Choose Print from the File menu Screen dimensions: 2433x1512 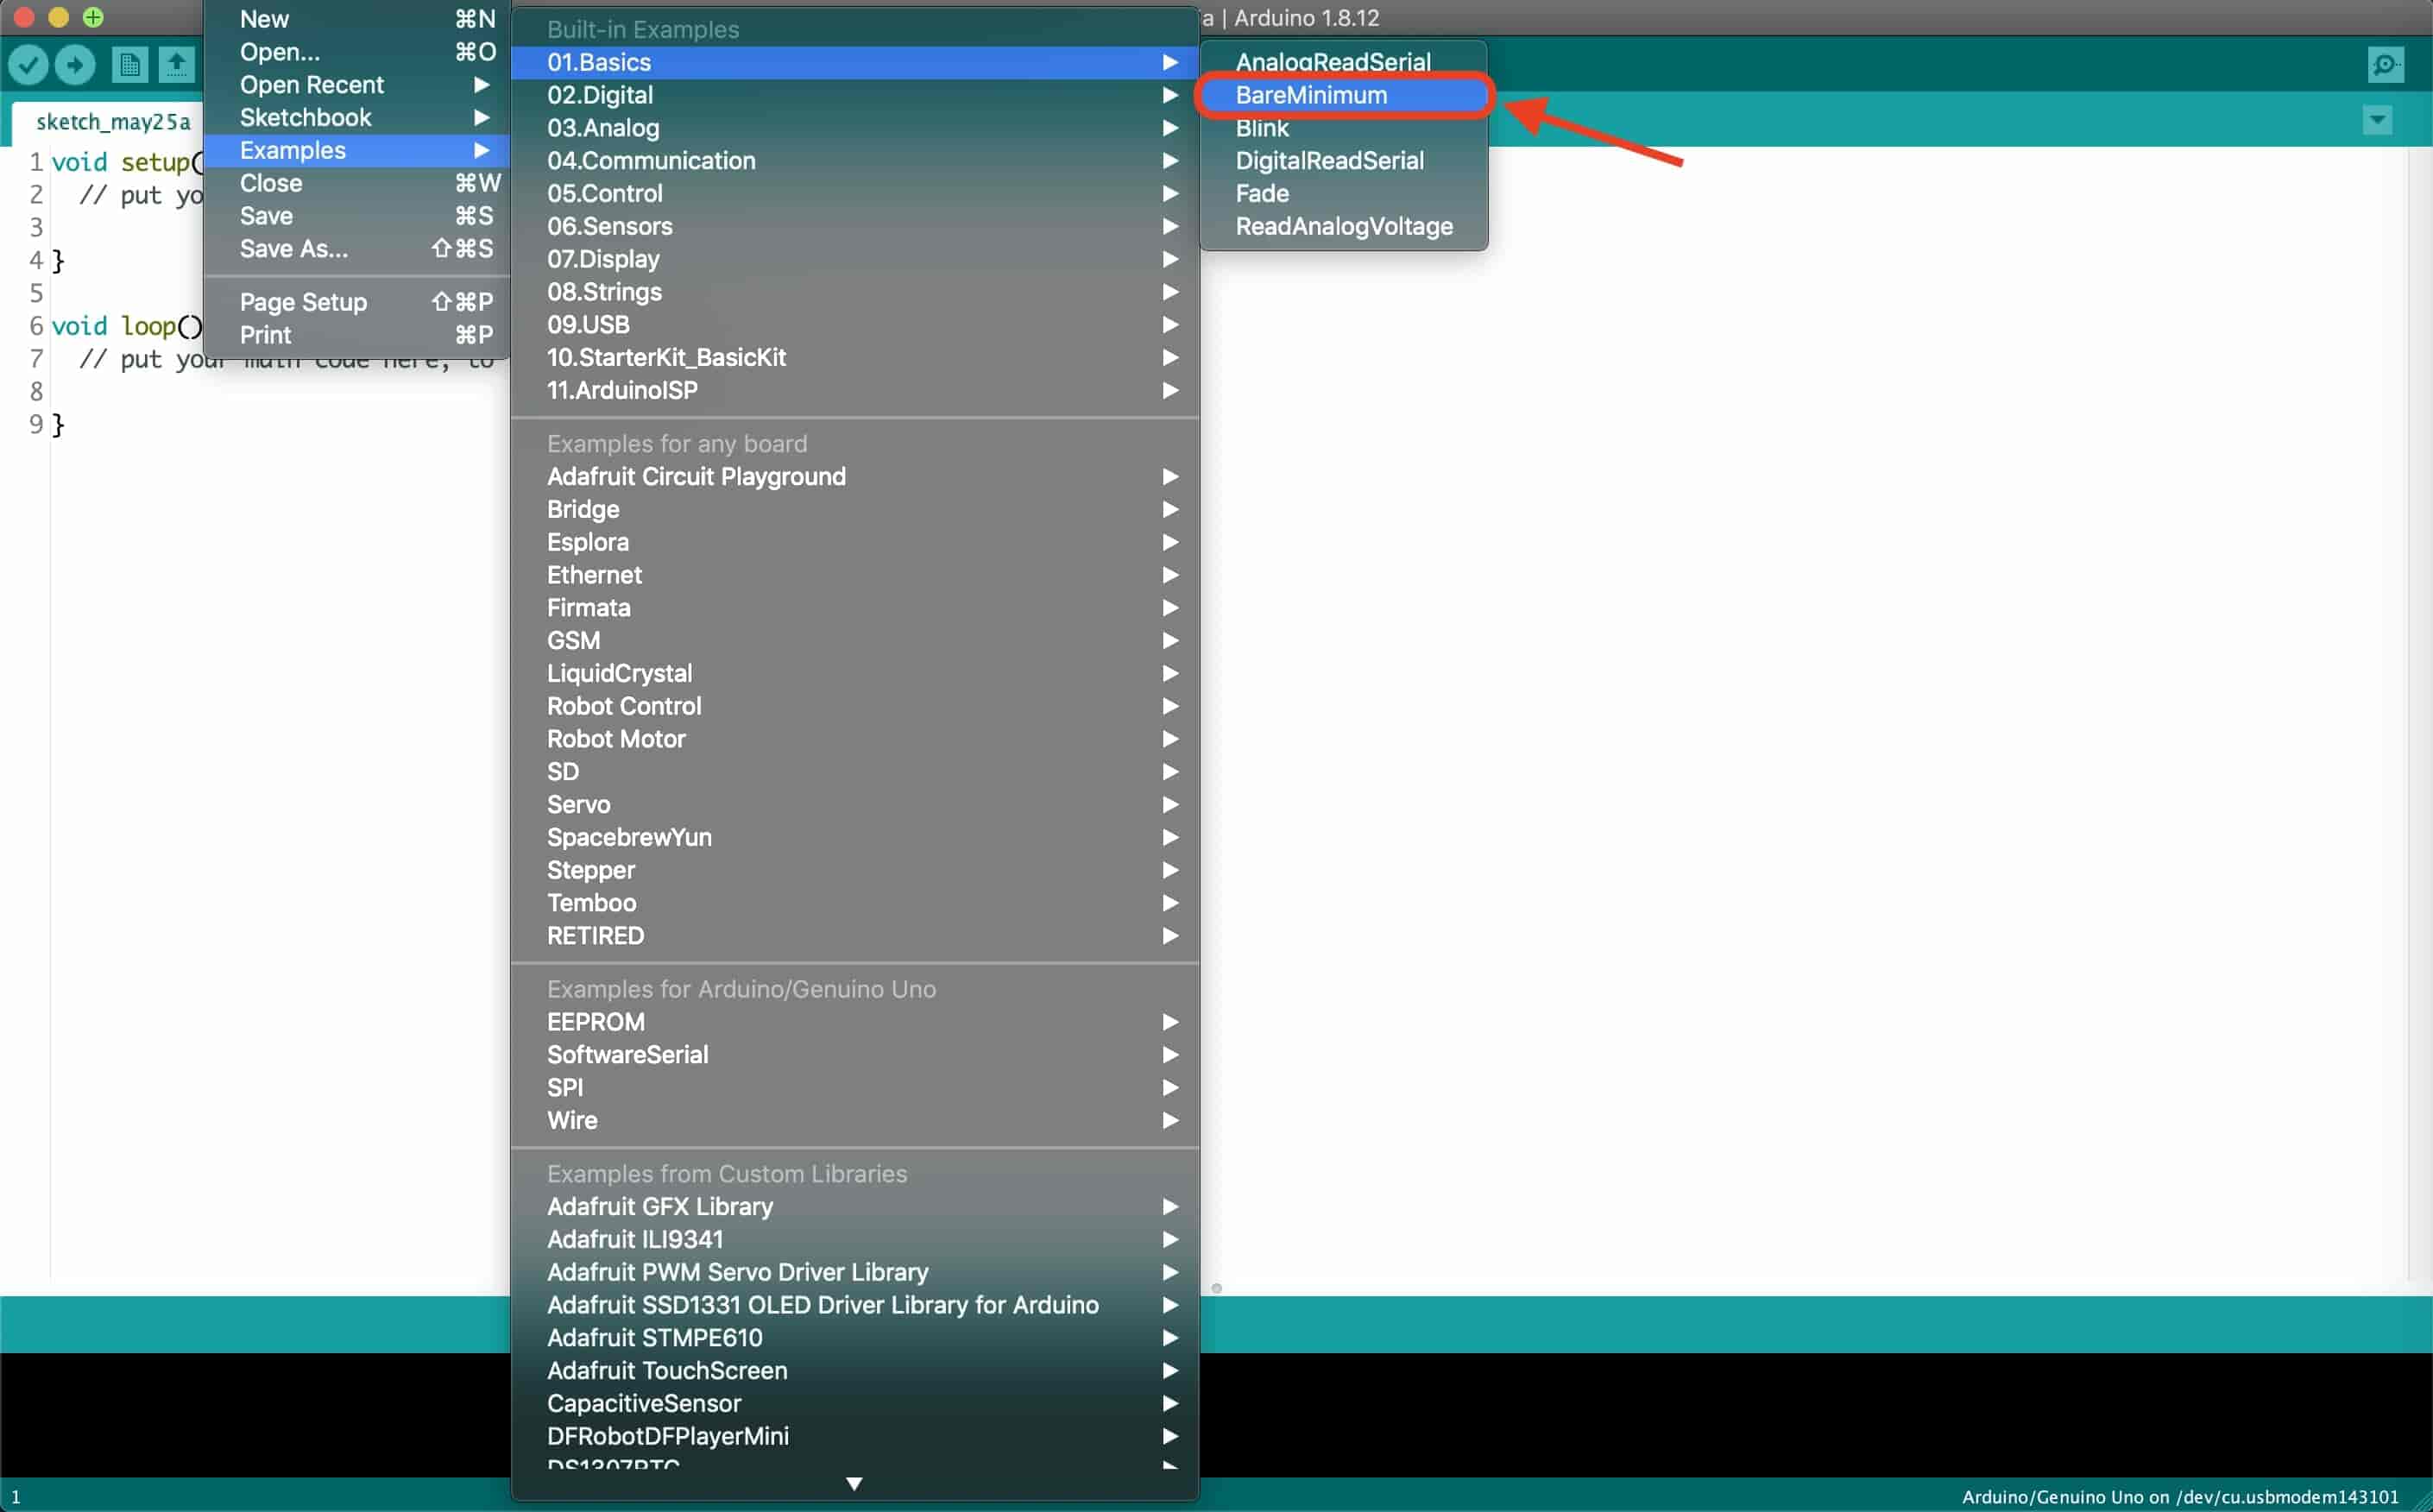click(357, 335)
